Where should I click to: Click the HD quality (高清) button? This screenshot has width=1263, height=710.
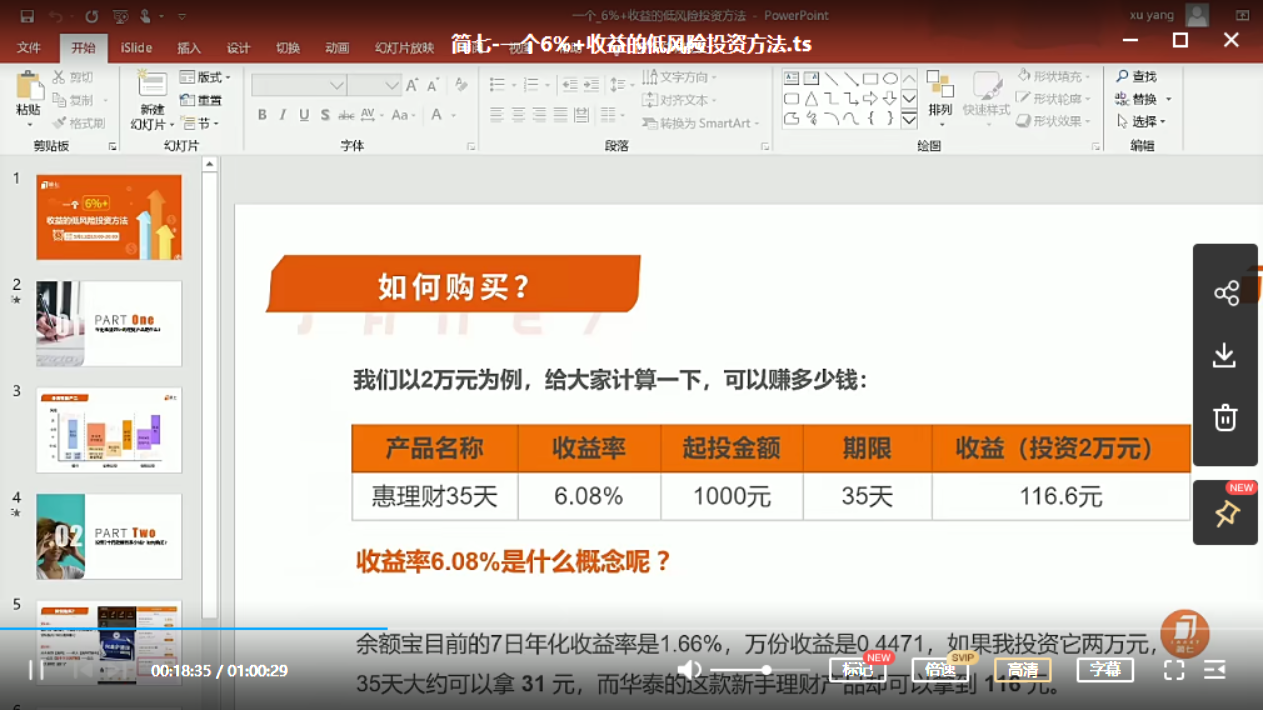coord(1023,670)
